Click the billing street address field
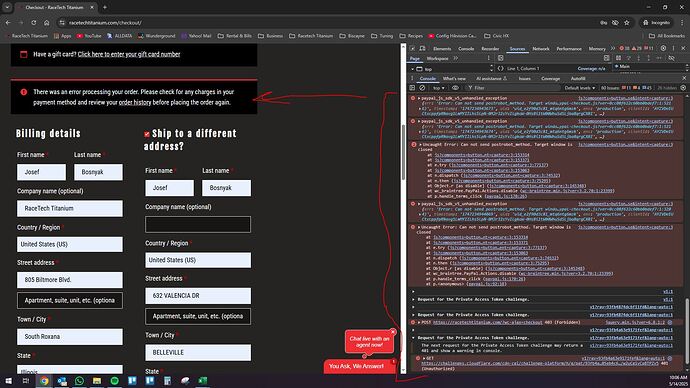Screen dimensions: 690x388 (x=70, y=280)
